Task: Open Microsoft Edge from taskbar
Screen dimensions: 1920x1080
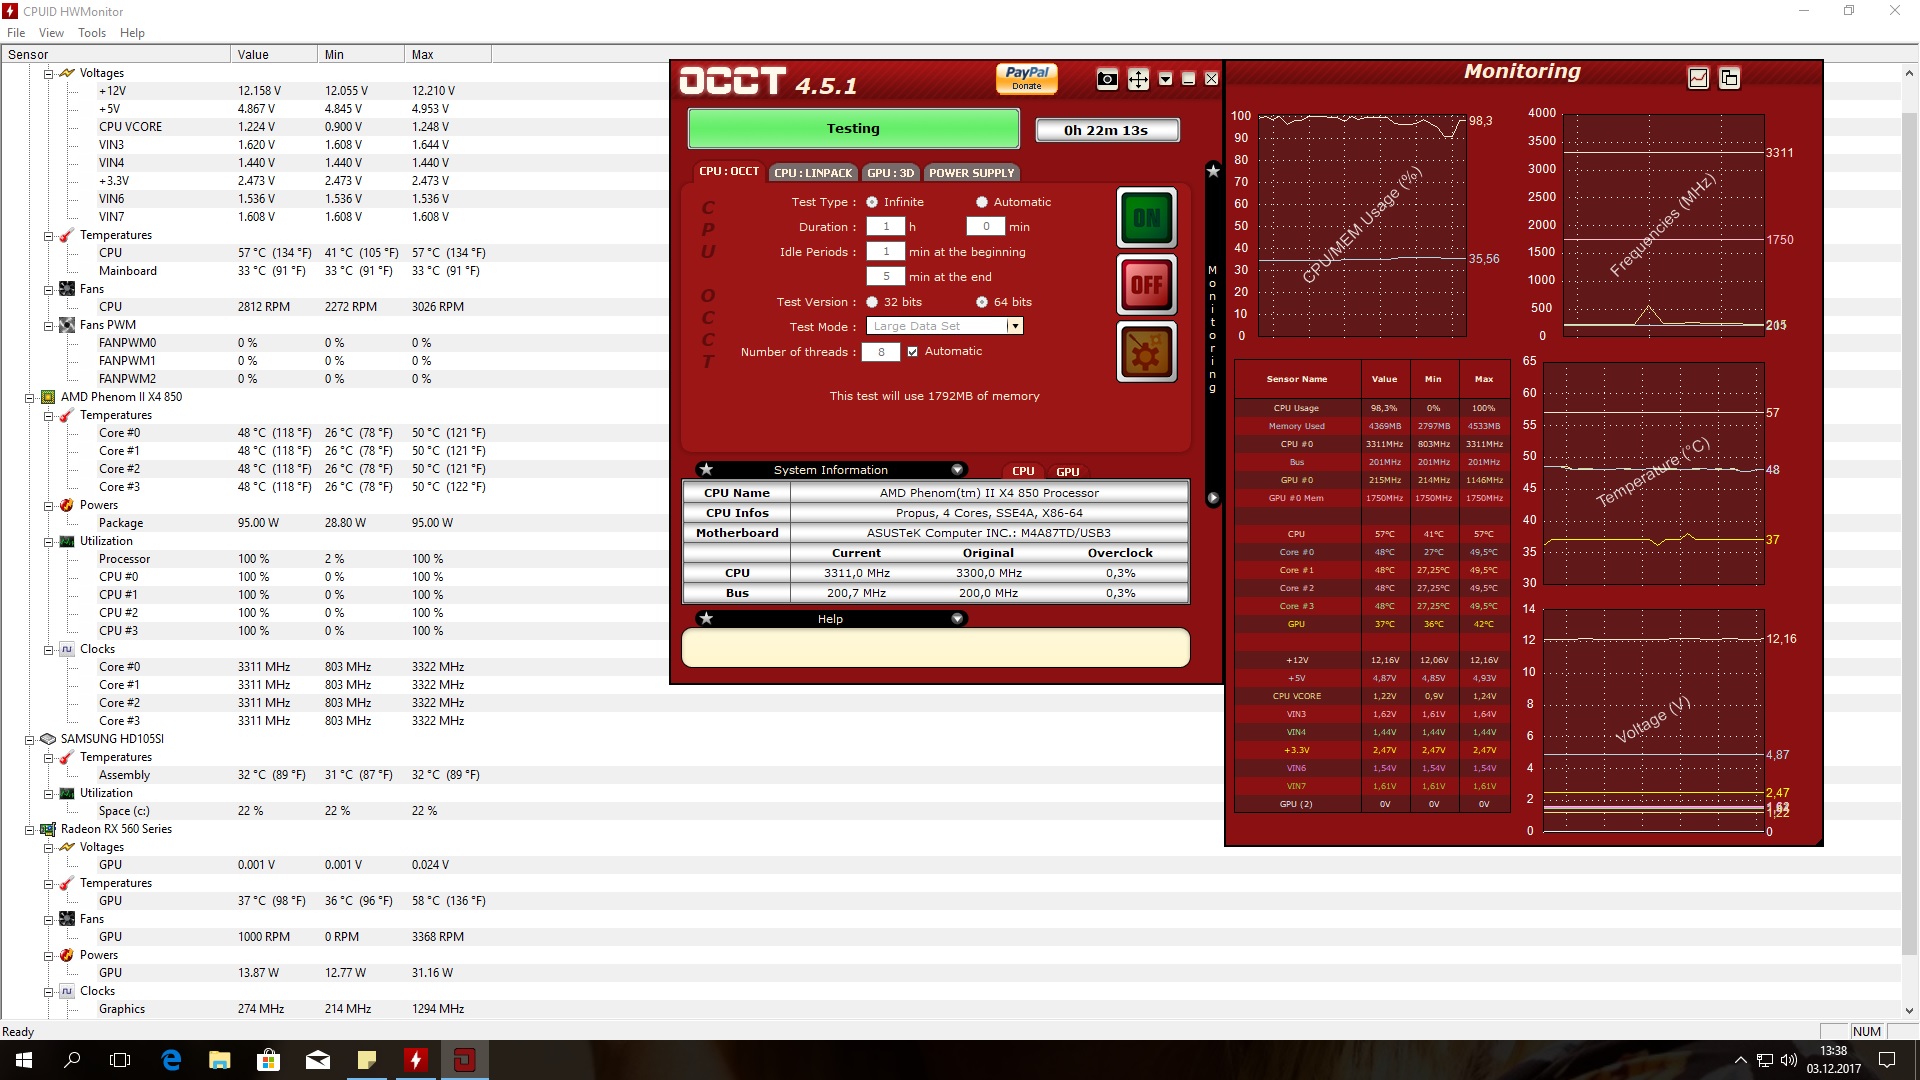Action: tap(171, 1060)
